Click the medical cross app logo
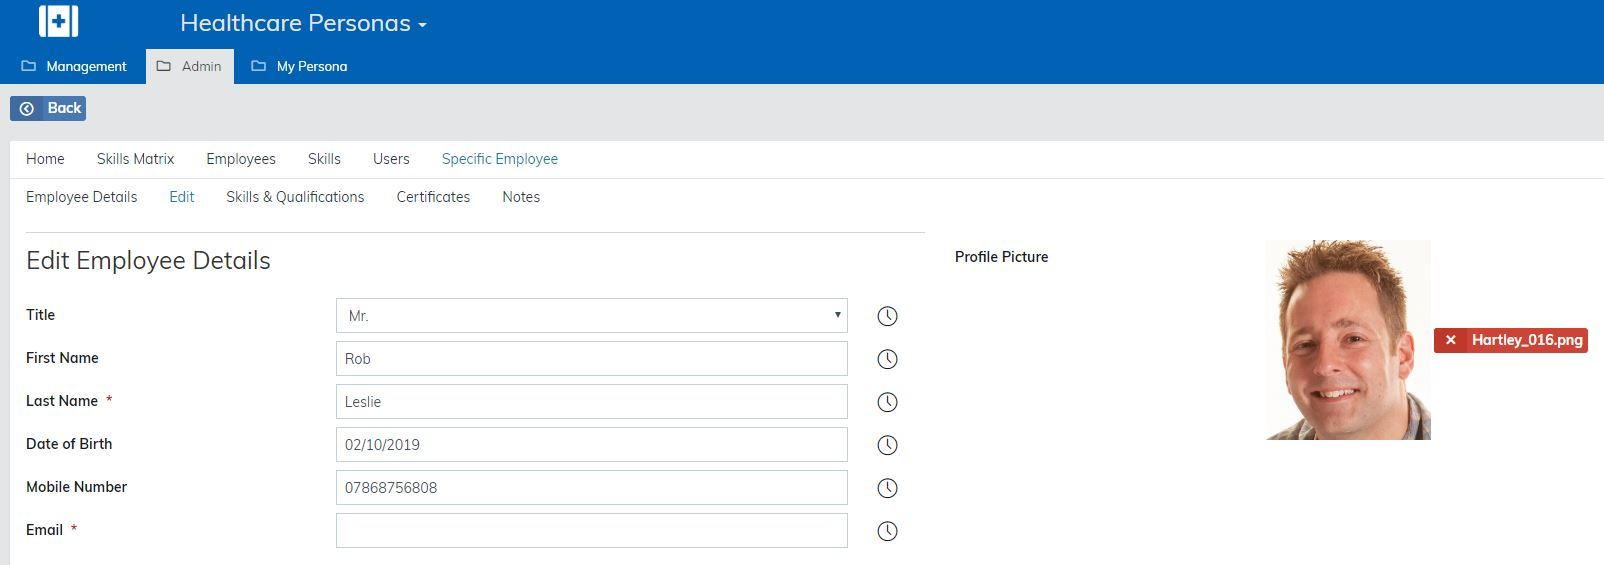Image resolution: width=1604 pixels, height=565 pixels. (58, 21)
